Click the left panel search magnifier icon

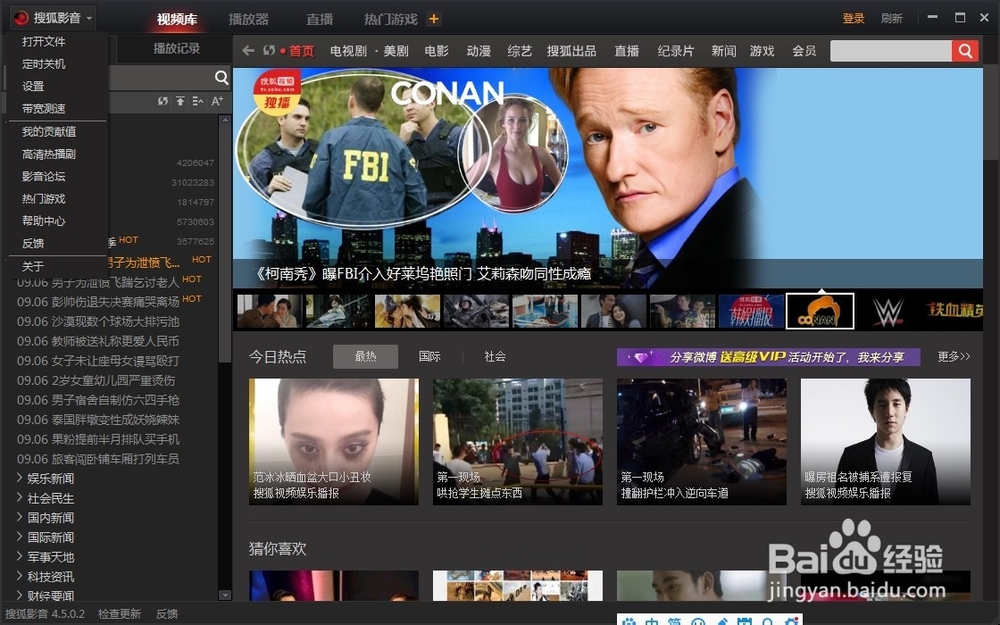[x=221, y=78]
